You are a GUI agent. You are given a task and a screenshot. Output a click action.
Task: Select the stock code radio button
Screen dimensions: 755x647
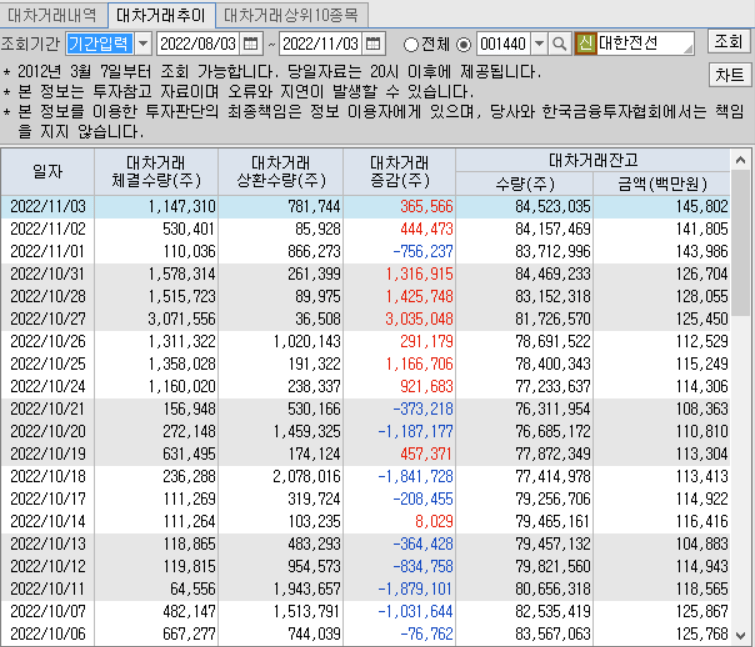coord(463,45)
